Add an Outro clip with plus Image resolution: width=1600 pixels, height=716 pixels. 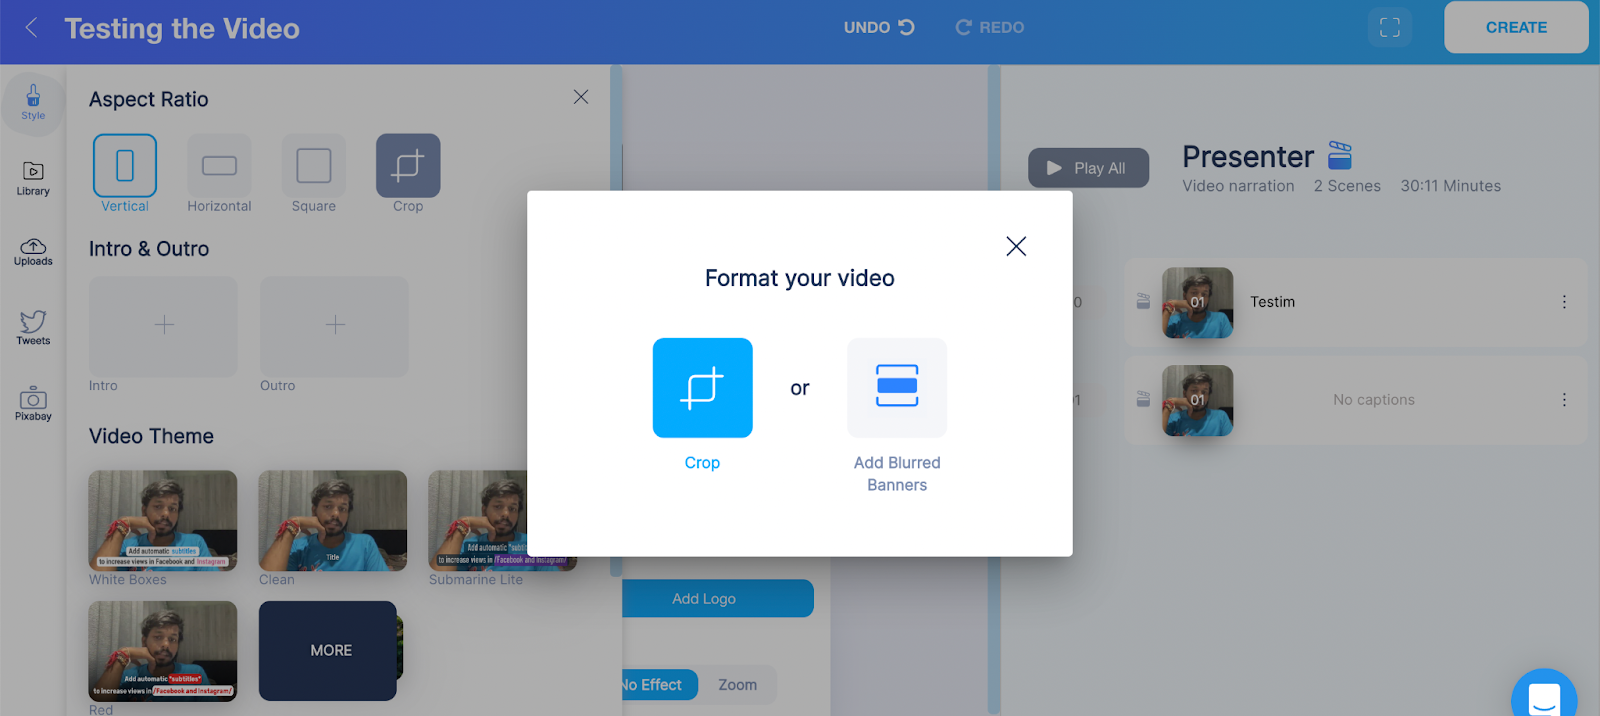click(335, 325)
